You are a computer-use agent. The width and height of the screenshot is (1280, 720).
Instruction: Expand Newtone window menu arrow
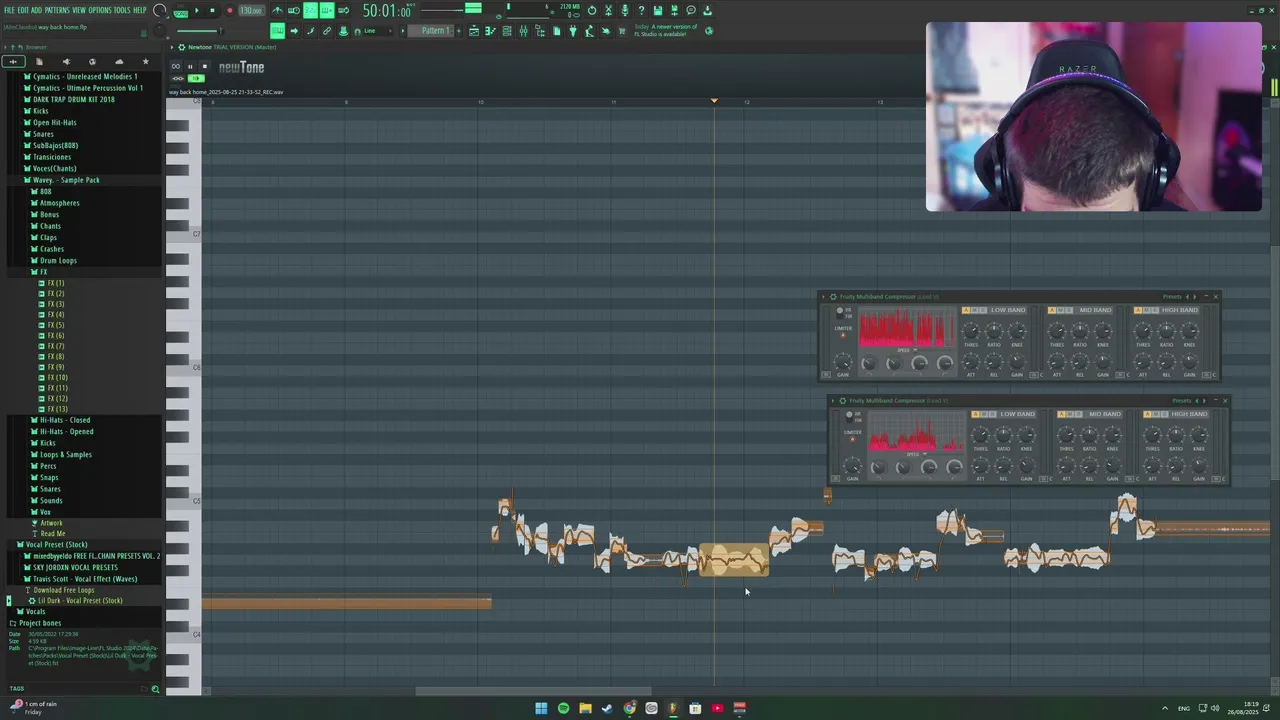coord(172,47)
